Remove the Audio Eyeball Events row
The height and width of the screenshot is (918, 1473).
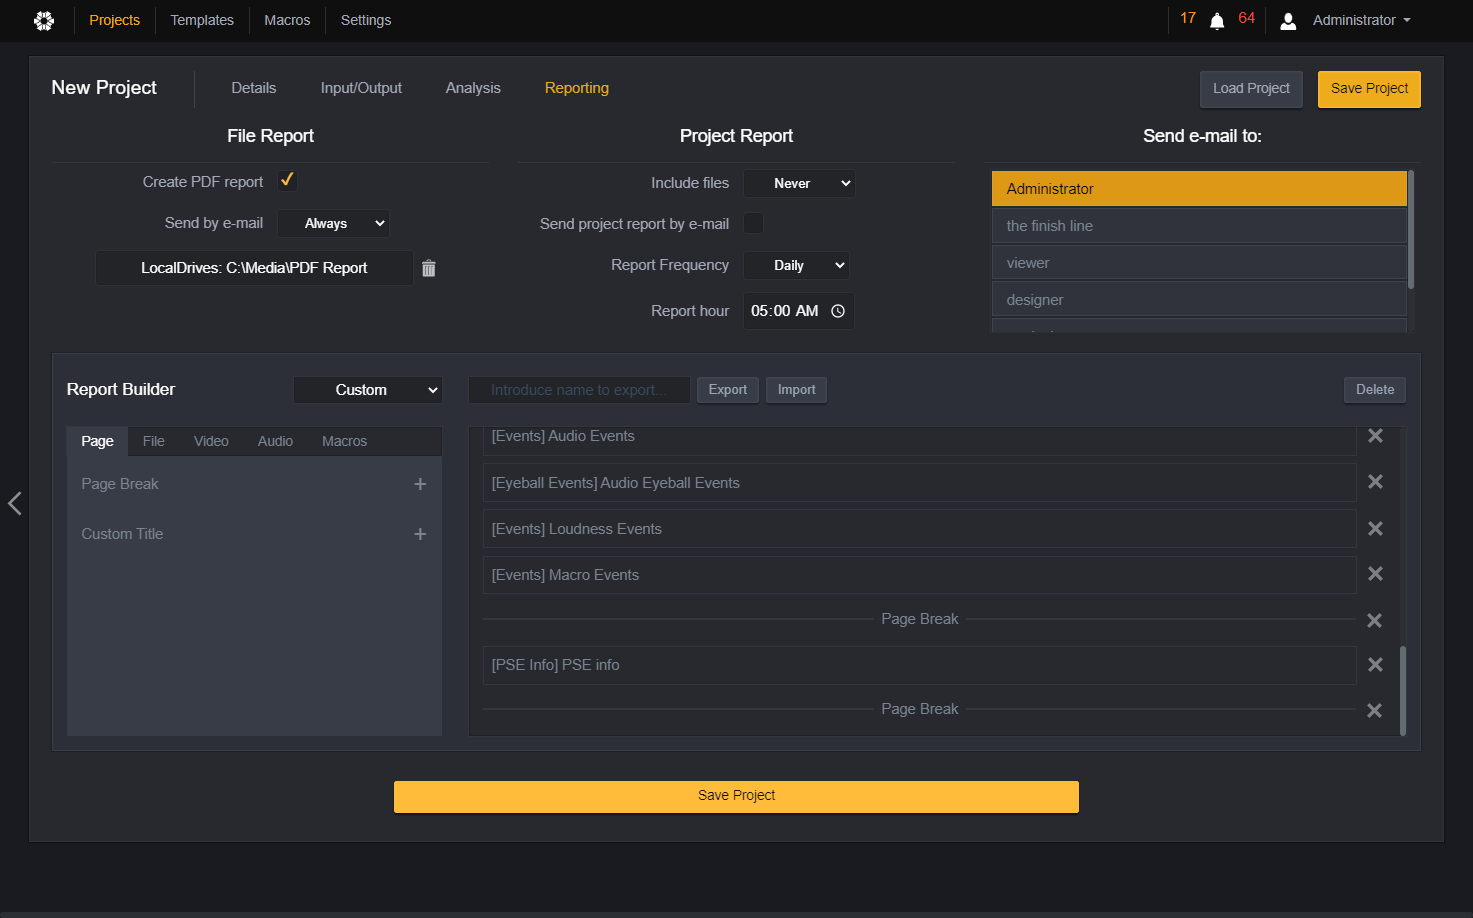1375,482
